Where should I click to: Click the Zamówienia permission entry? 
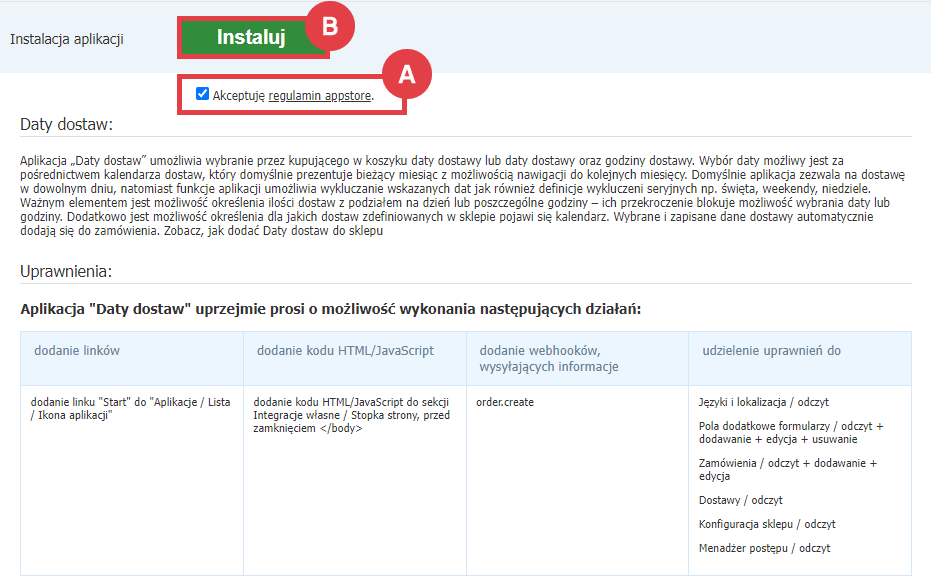[x=787, y=470]
